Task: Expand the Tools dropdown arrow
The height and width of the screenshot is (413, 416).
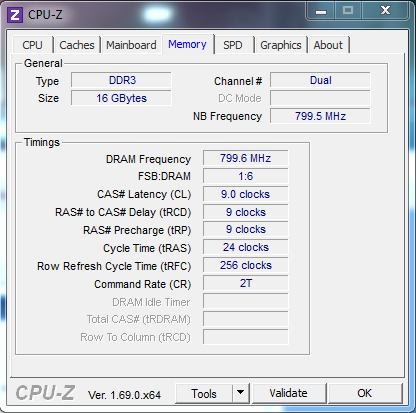Action: pyautogui.click(x=241, y=394)
